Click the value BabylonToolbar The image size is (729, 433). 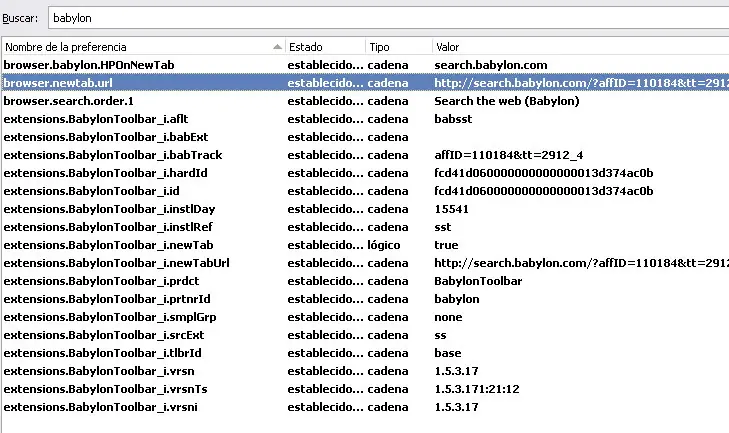(x=478, y=281)
